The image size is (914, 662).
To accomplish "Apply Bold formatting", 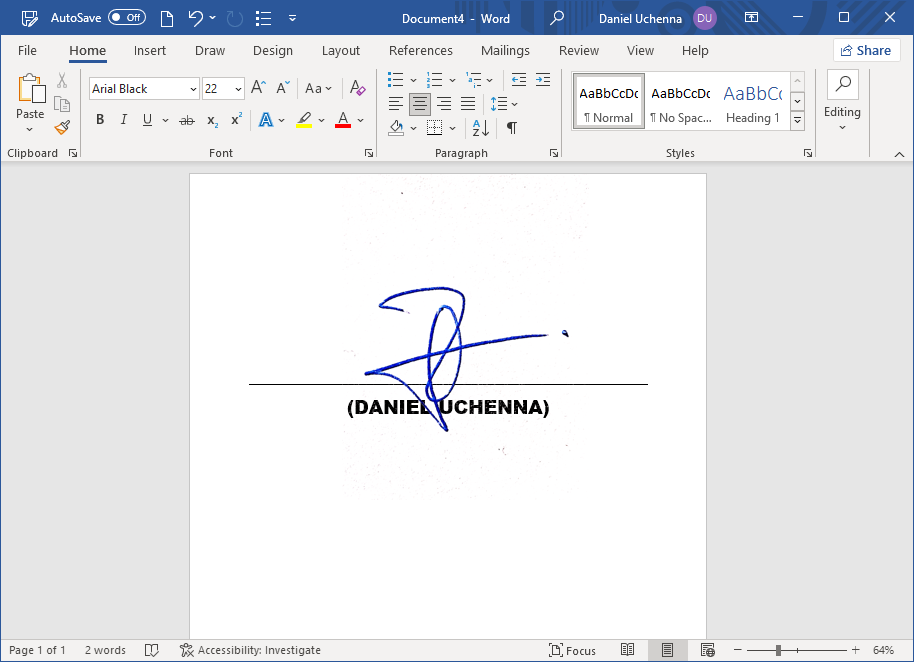I will point(99,119).
